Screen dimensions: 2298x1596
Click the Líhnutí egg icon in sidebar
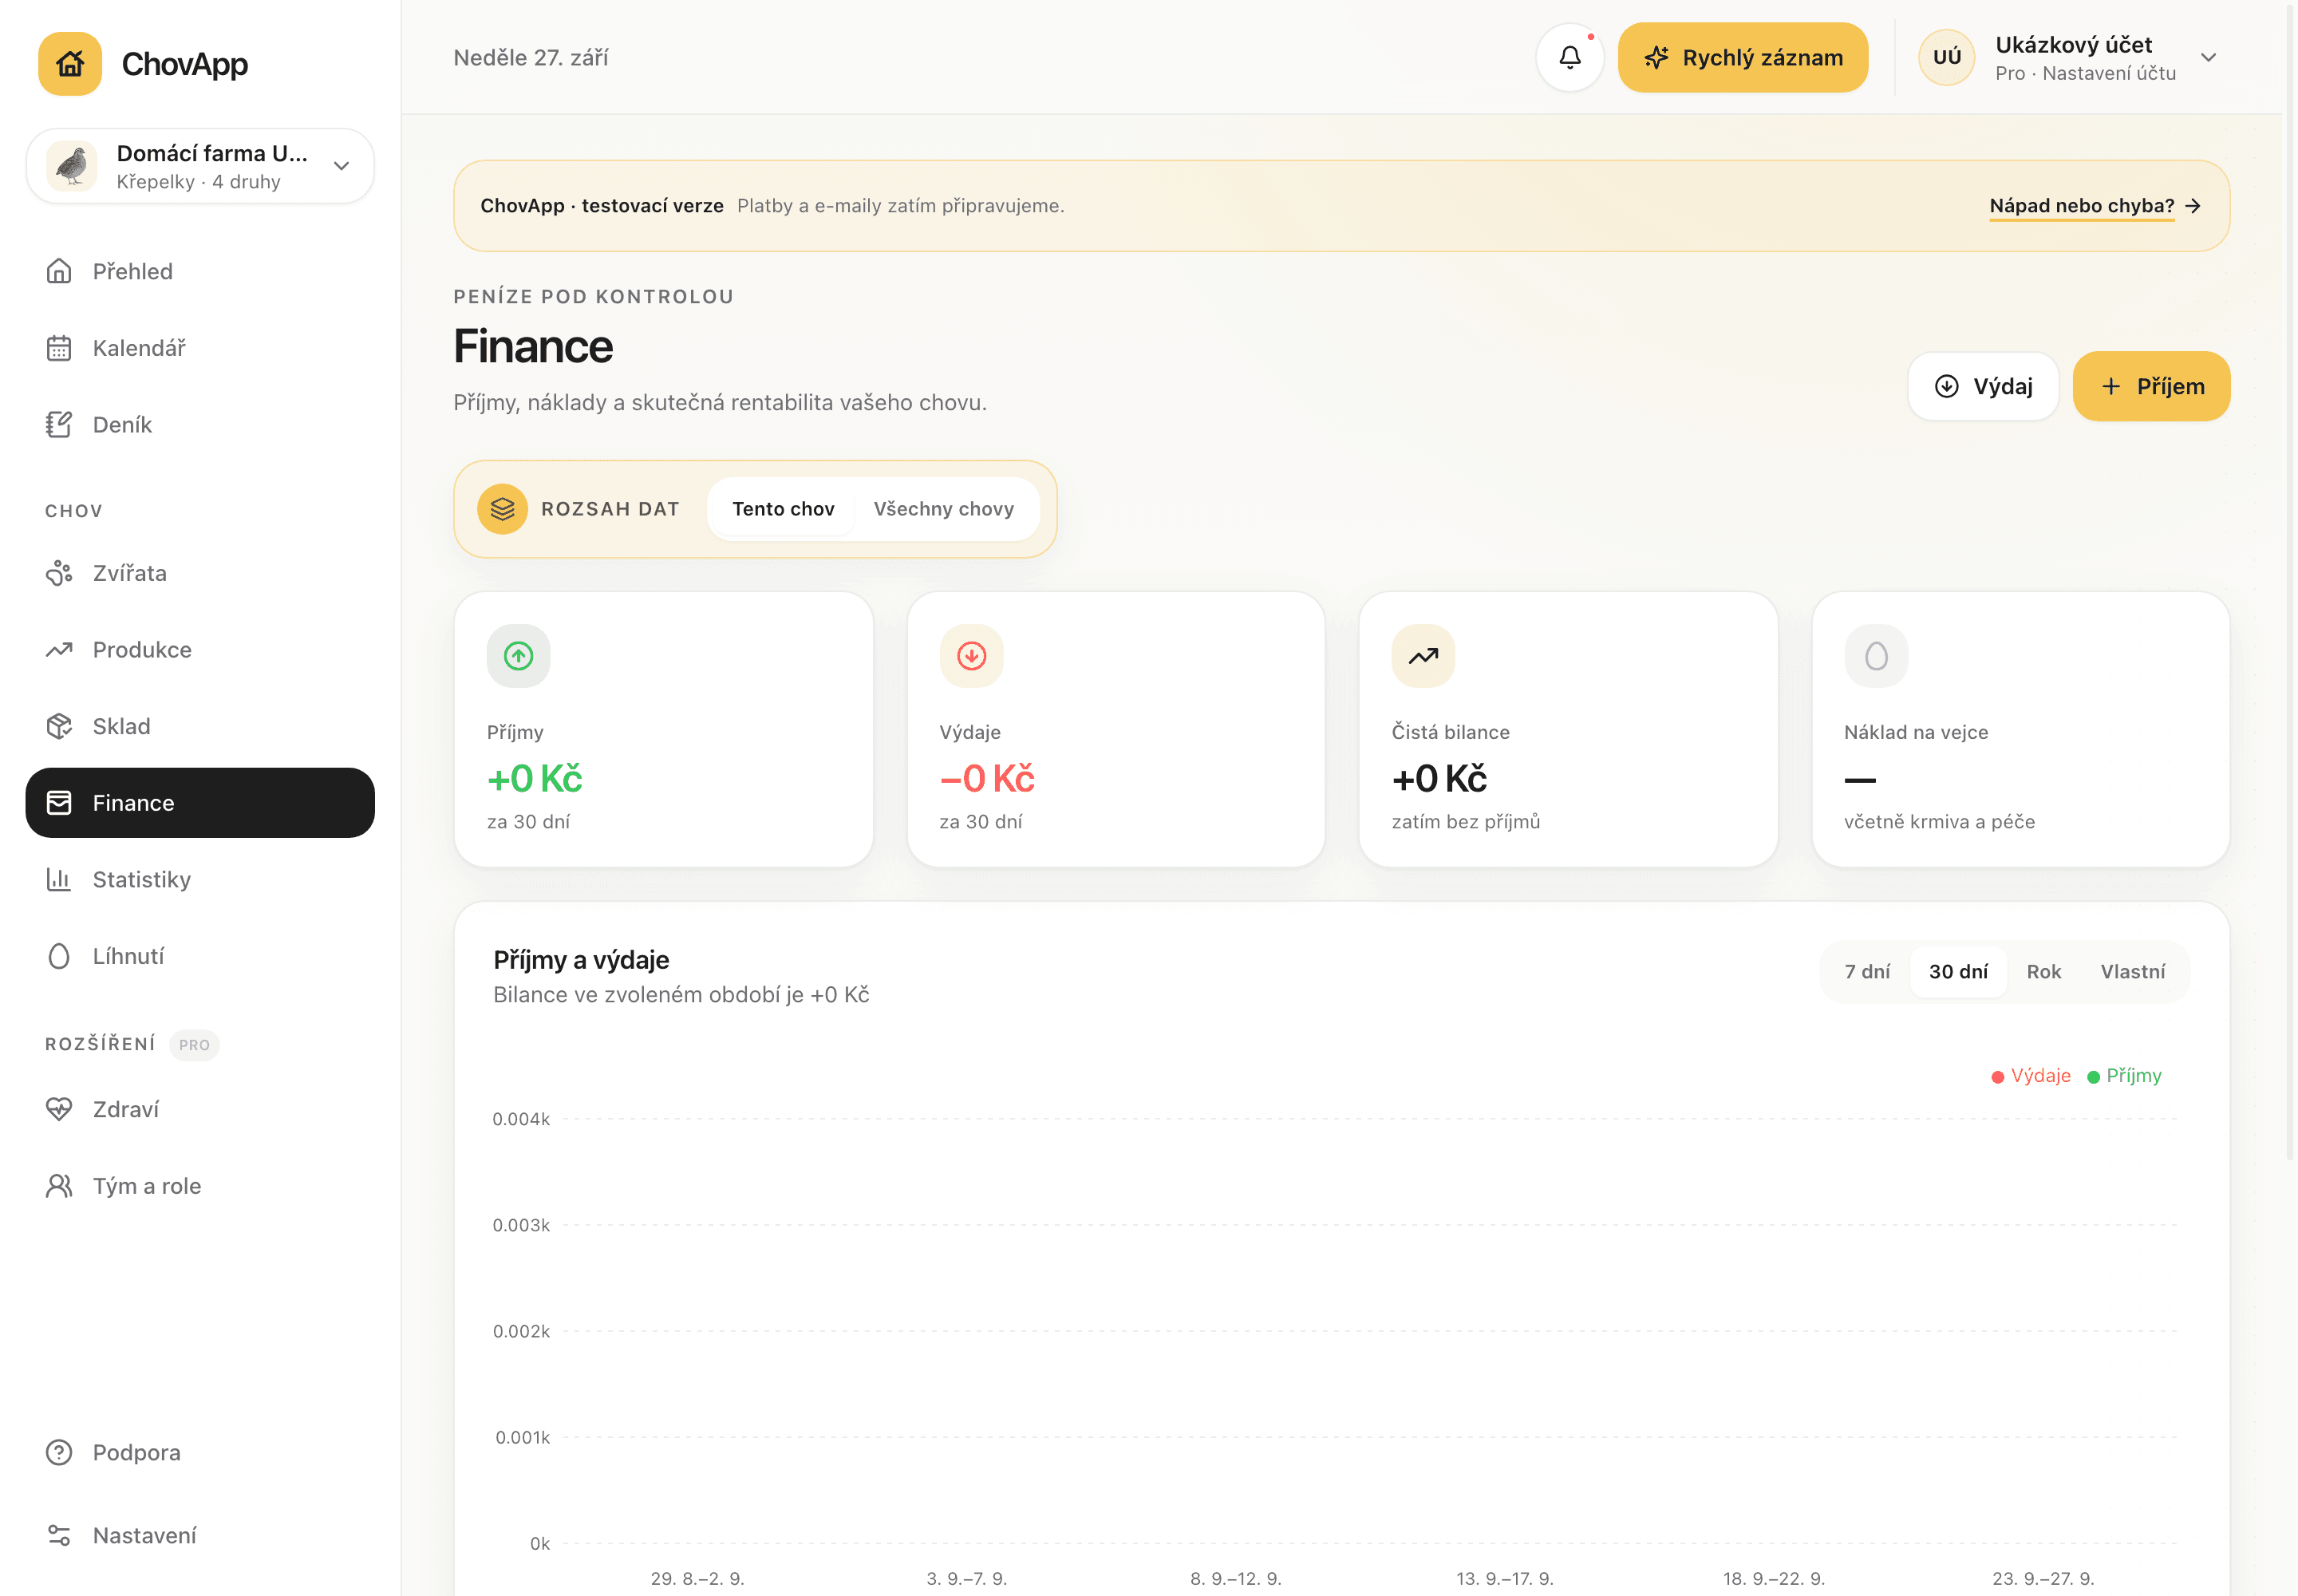[x=59, y=956]
